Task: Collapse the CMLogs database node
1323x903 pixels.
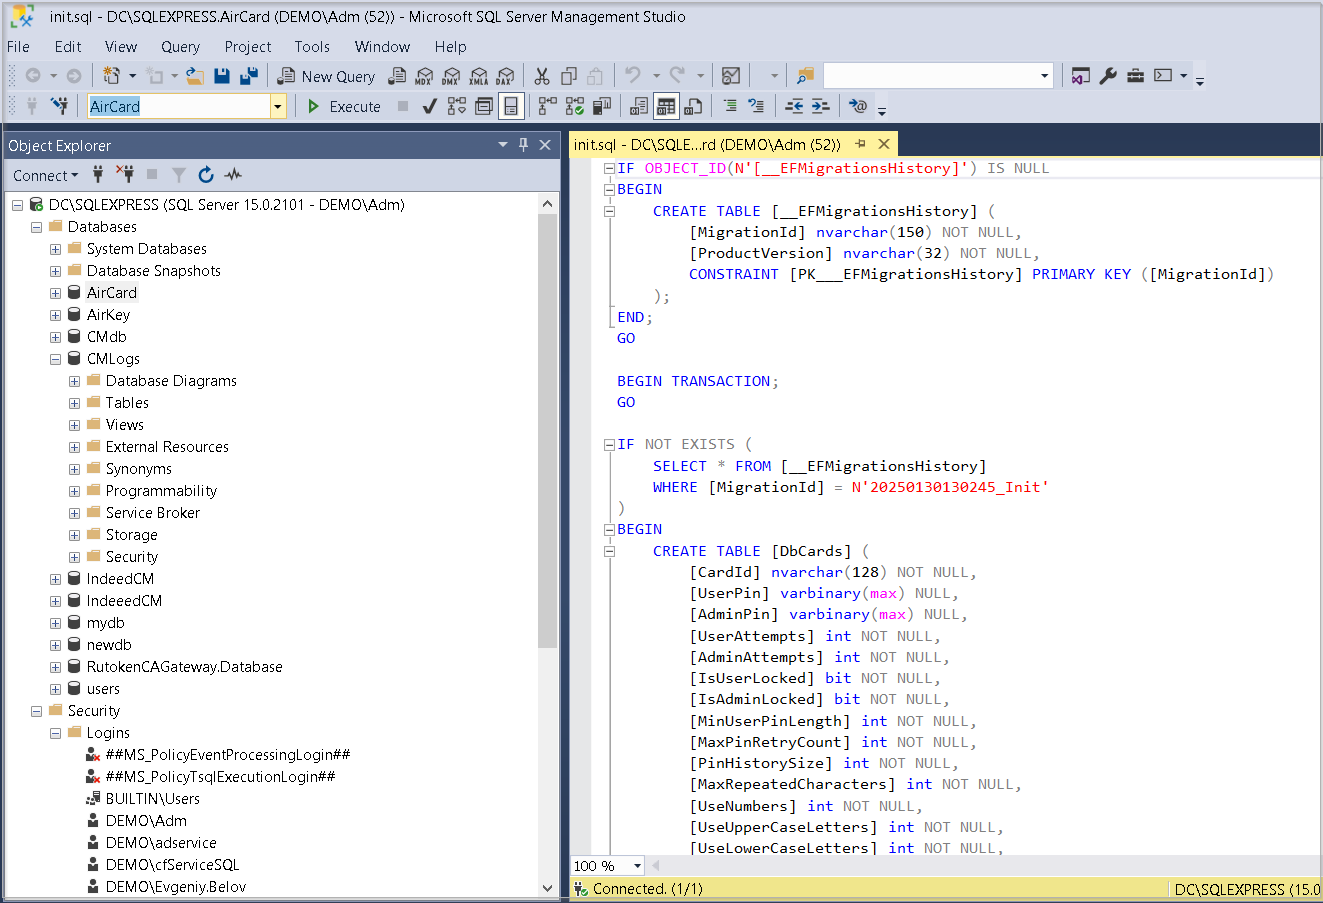Action: coord(55,359)
